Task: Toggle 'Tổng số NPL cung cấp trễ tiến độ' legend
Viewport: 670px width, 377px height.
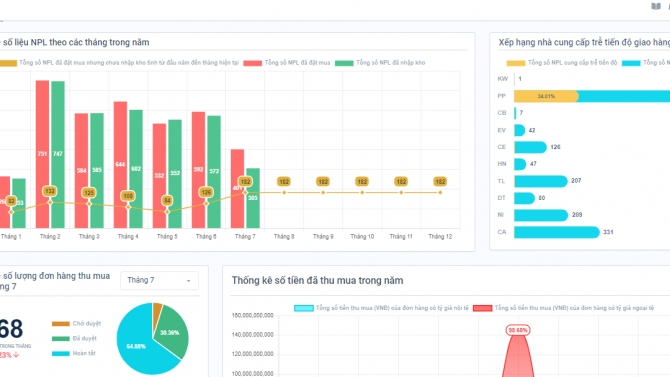Action: coord(562,63)
